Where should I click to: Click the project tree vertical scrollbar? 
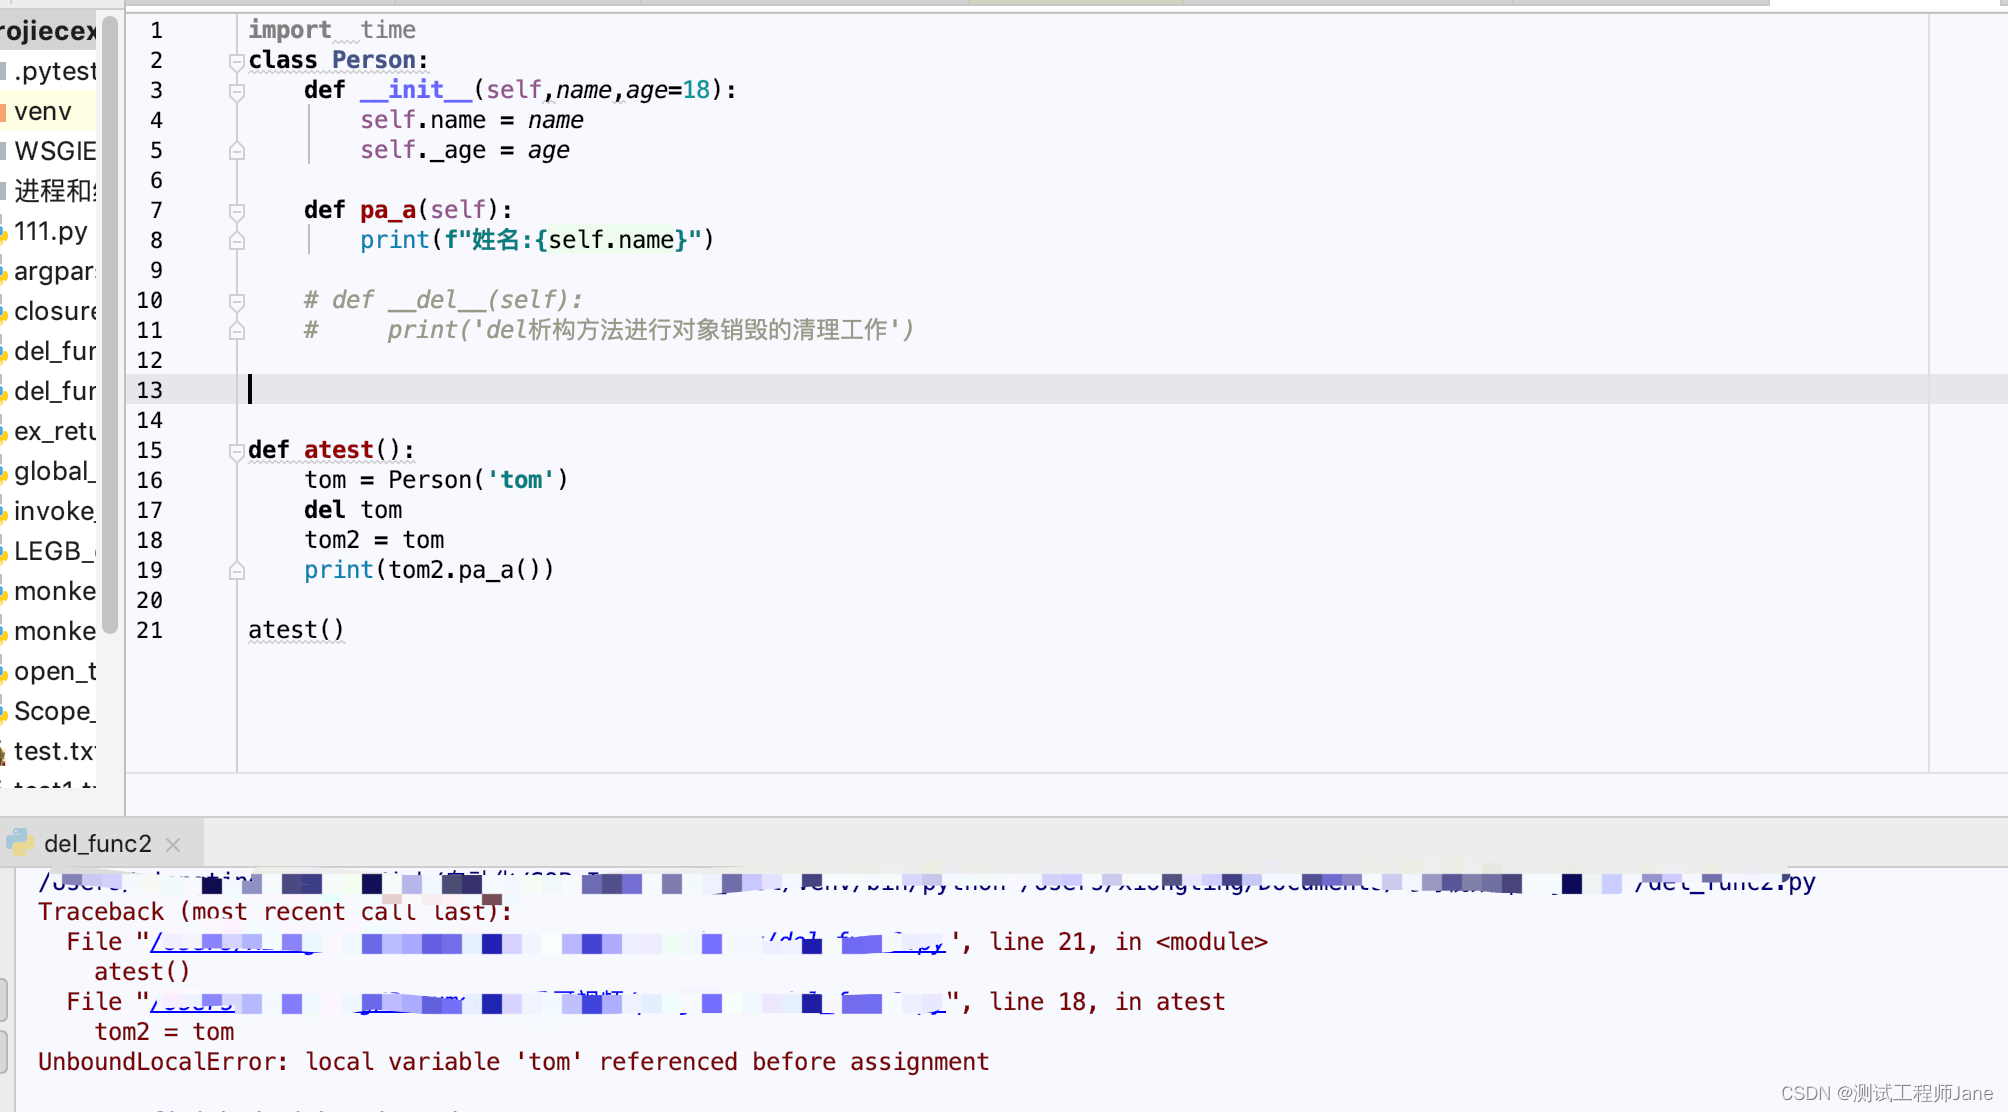point(110,325)
